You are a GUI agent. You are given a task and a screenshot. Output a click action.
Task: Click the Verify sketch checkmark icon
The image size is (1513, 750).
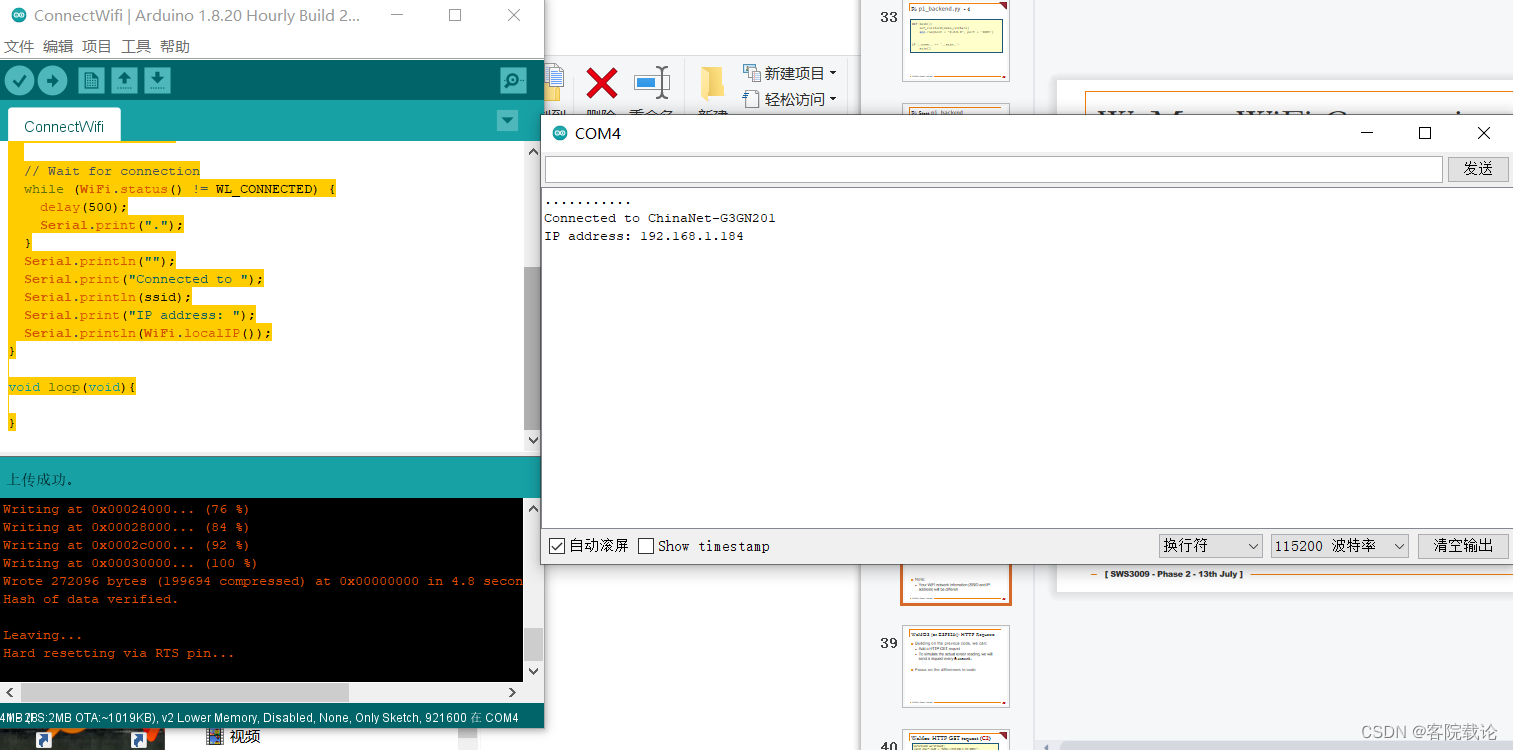point(20,81)
